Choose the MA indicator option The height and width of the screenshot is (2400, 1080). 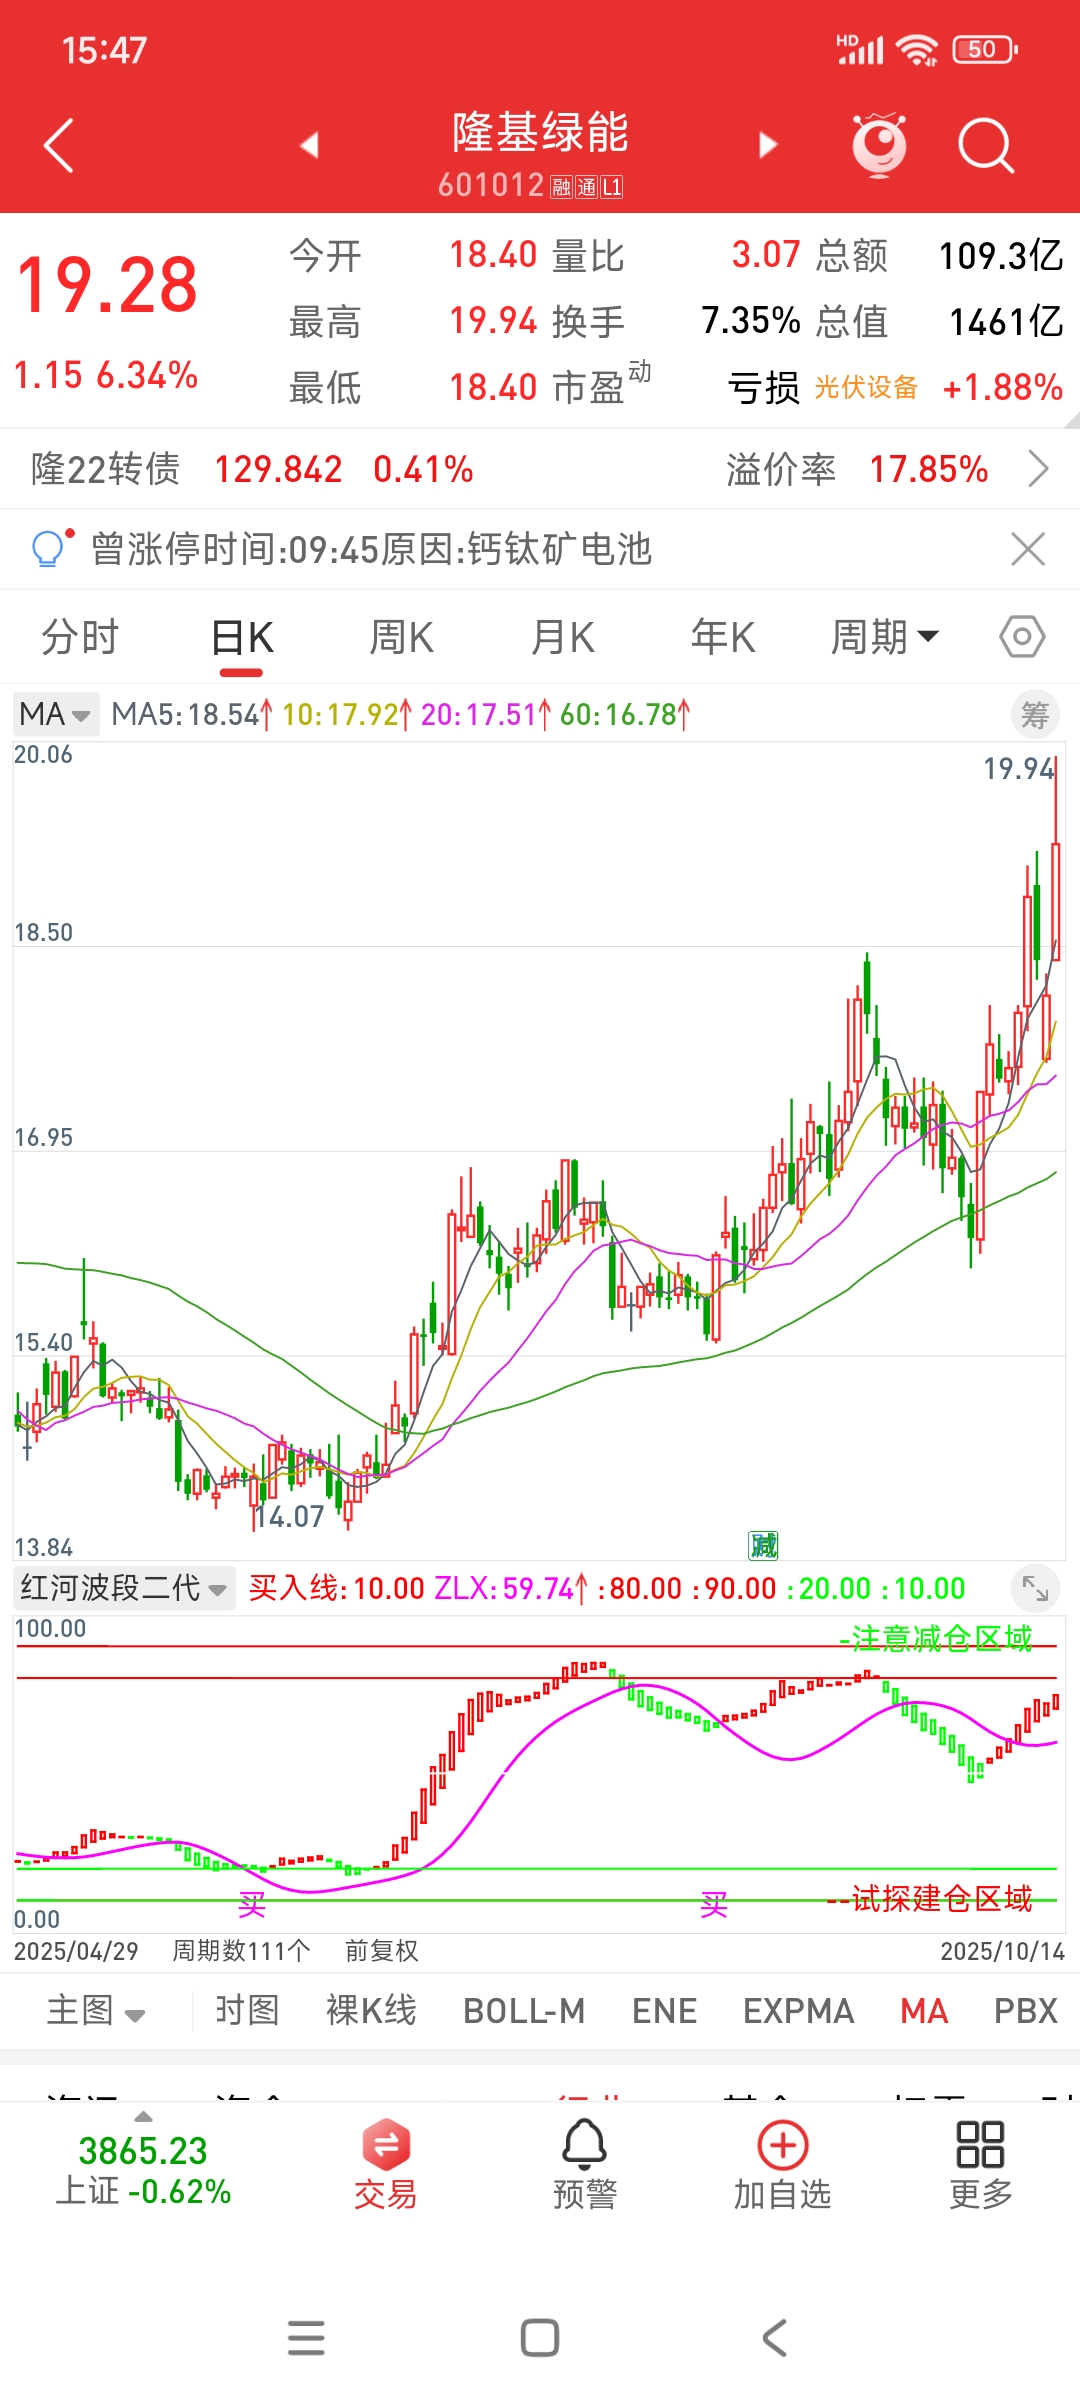[924, 2011]
